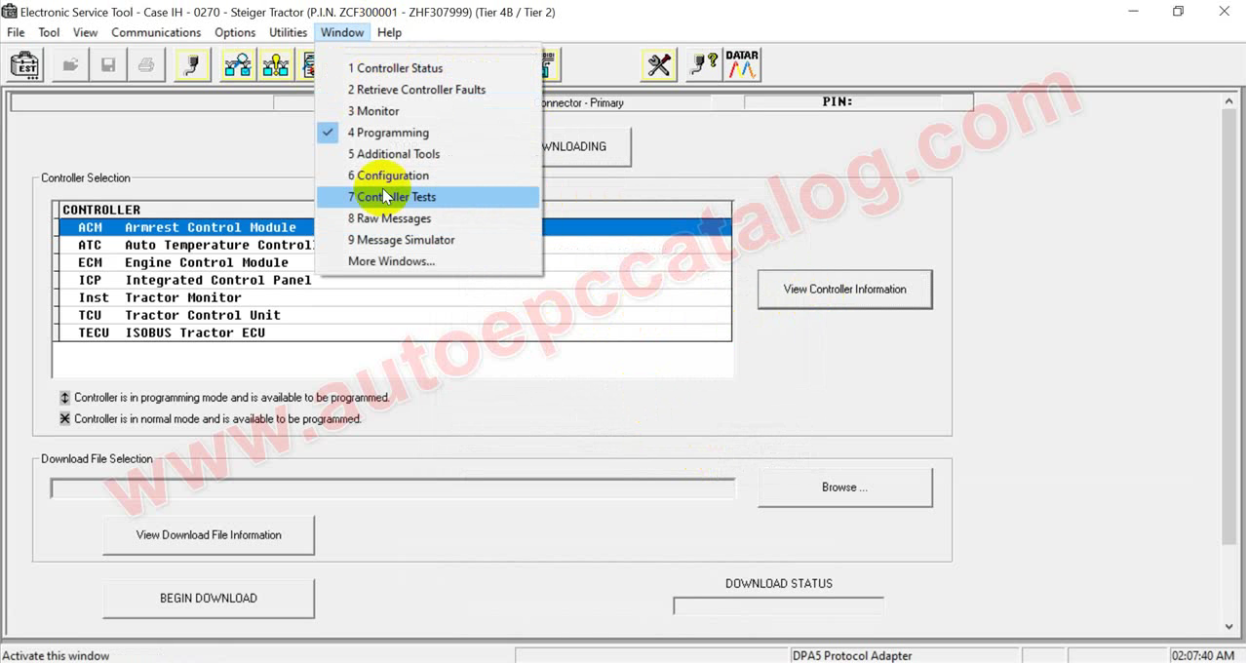This screenshot has width=1246, height=663.
Task: Click the Browse... button
Action: [845, 488]
